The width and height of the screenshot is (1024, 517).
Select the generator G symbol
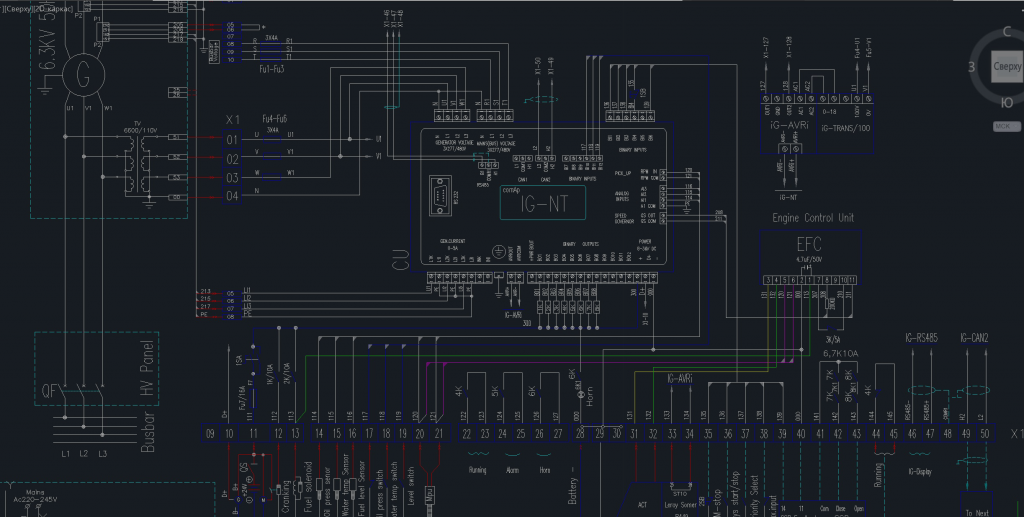82,74
